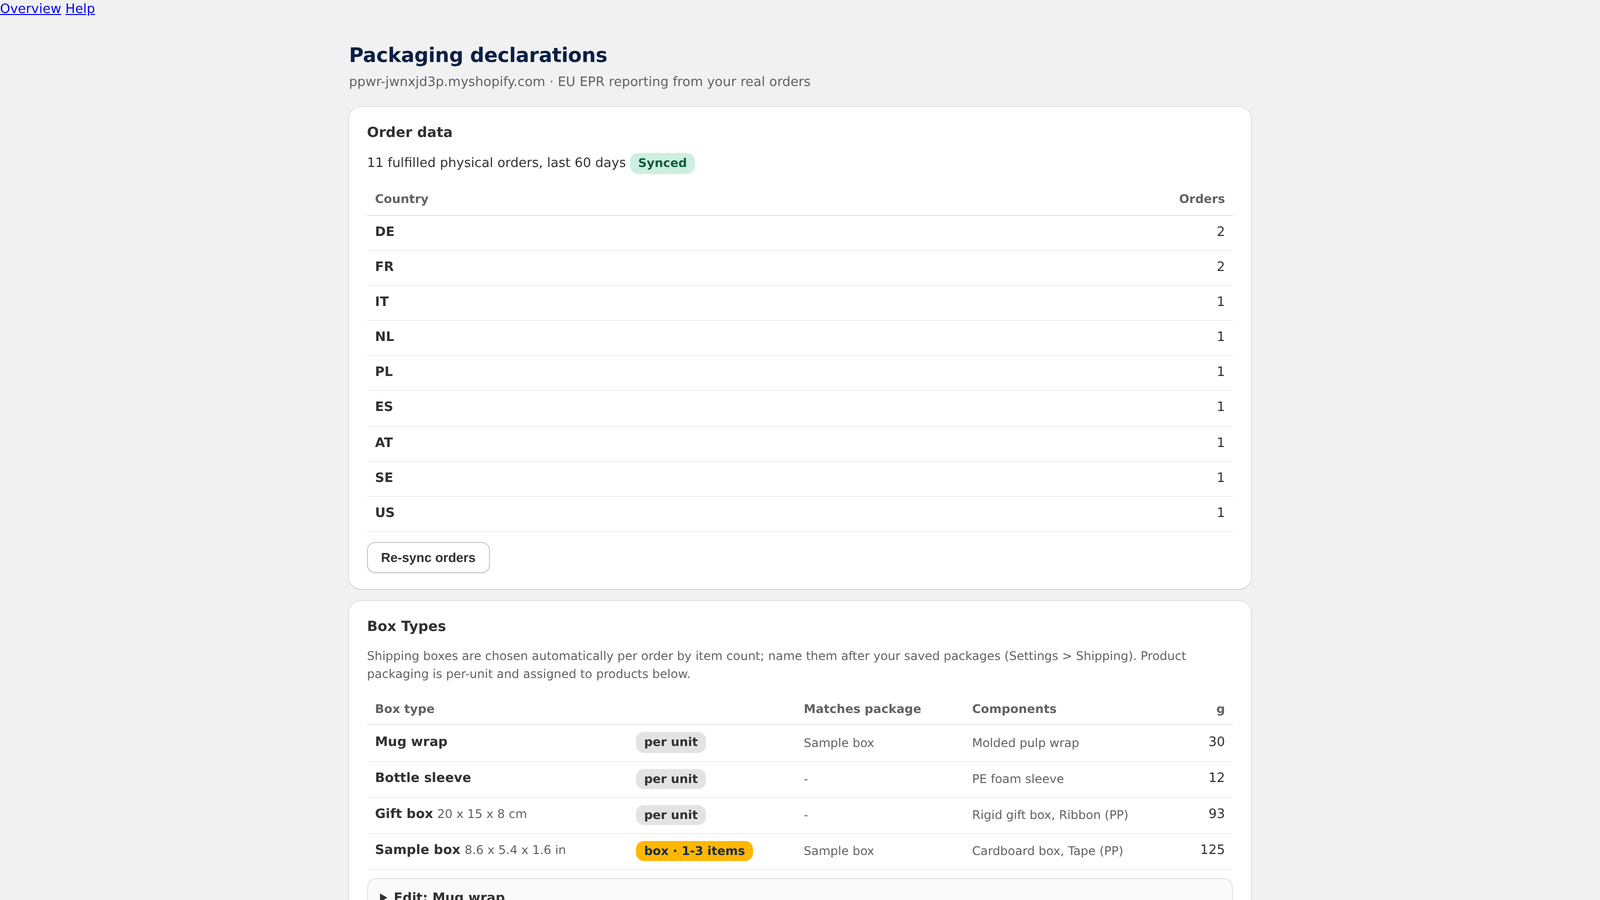The image size is (1600, 900).
Task: Open the Overview link
Action: point(30,9)
